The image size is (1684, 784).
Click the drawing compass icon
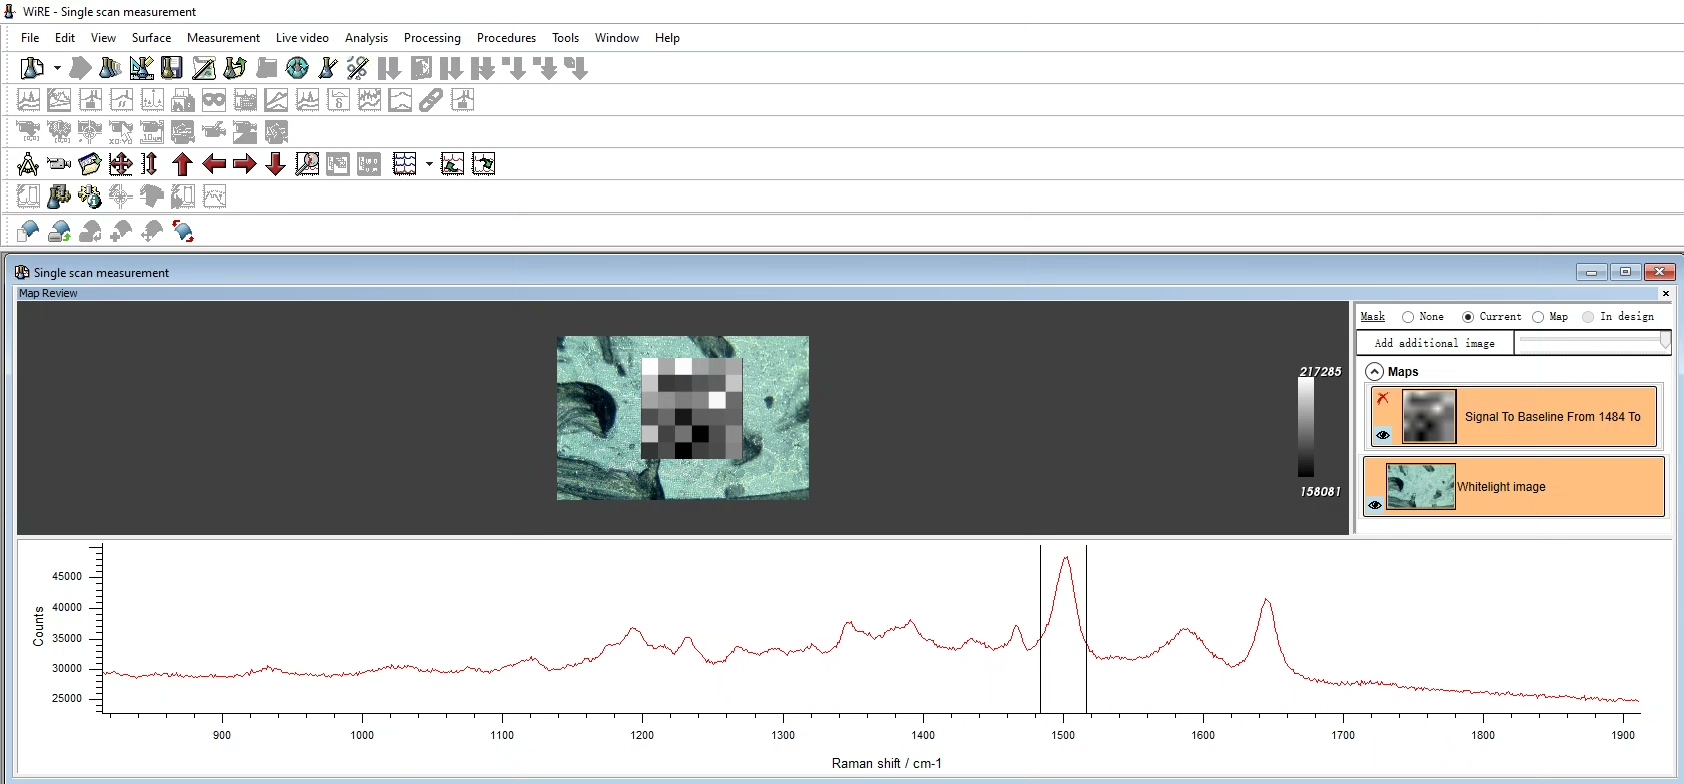[x=28, y=164]
